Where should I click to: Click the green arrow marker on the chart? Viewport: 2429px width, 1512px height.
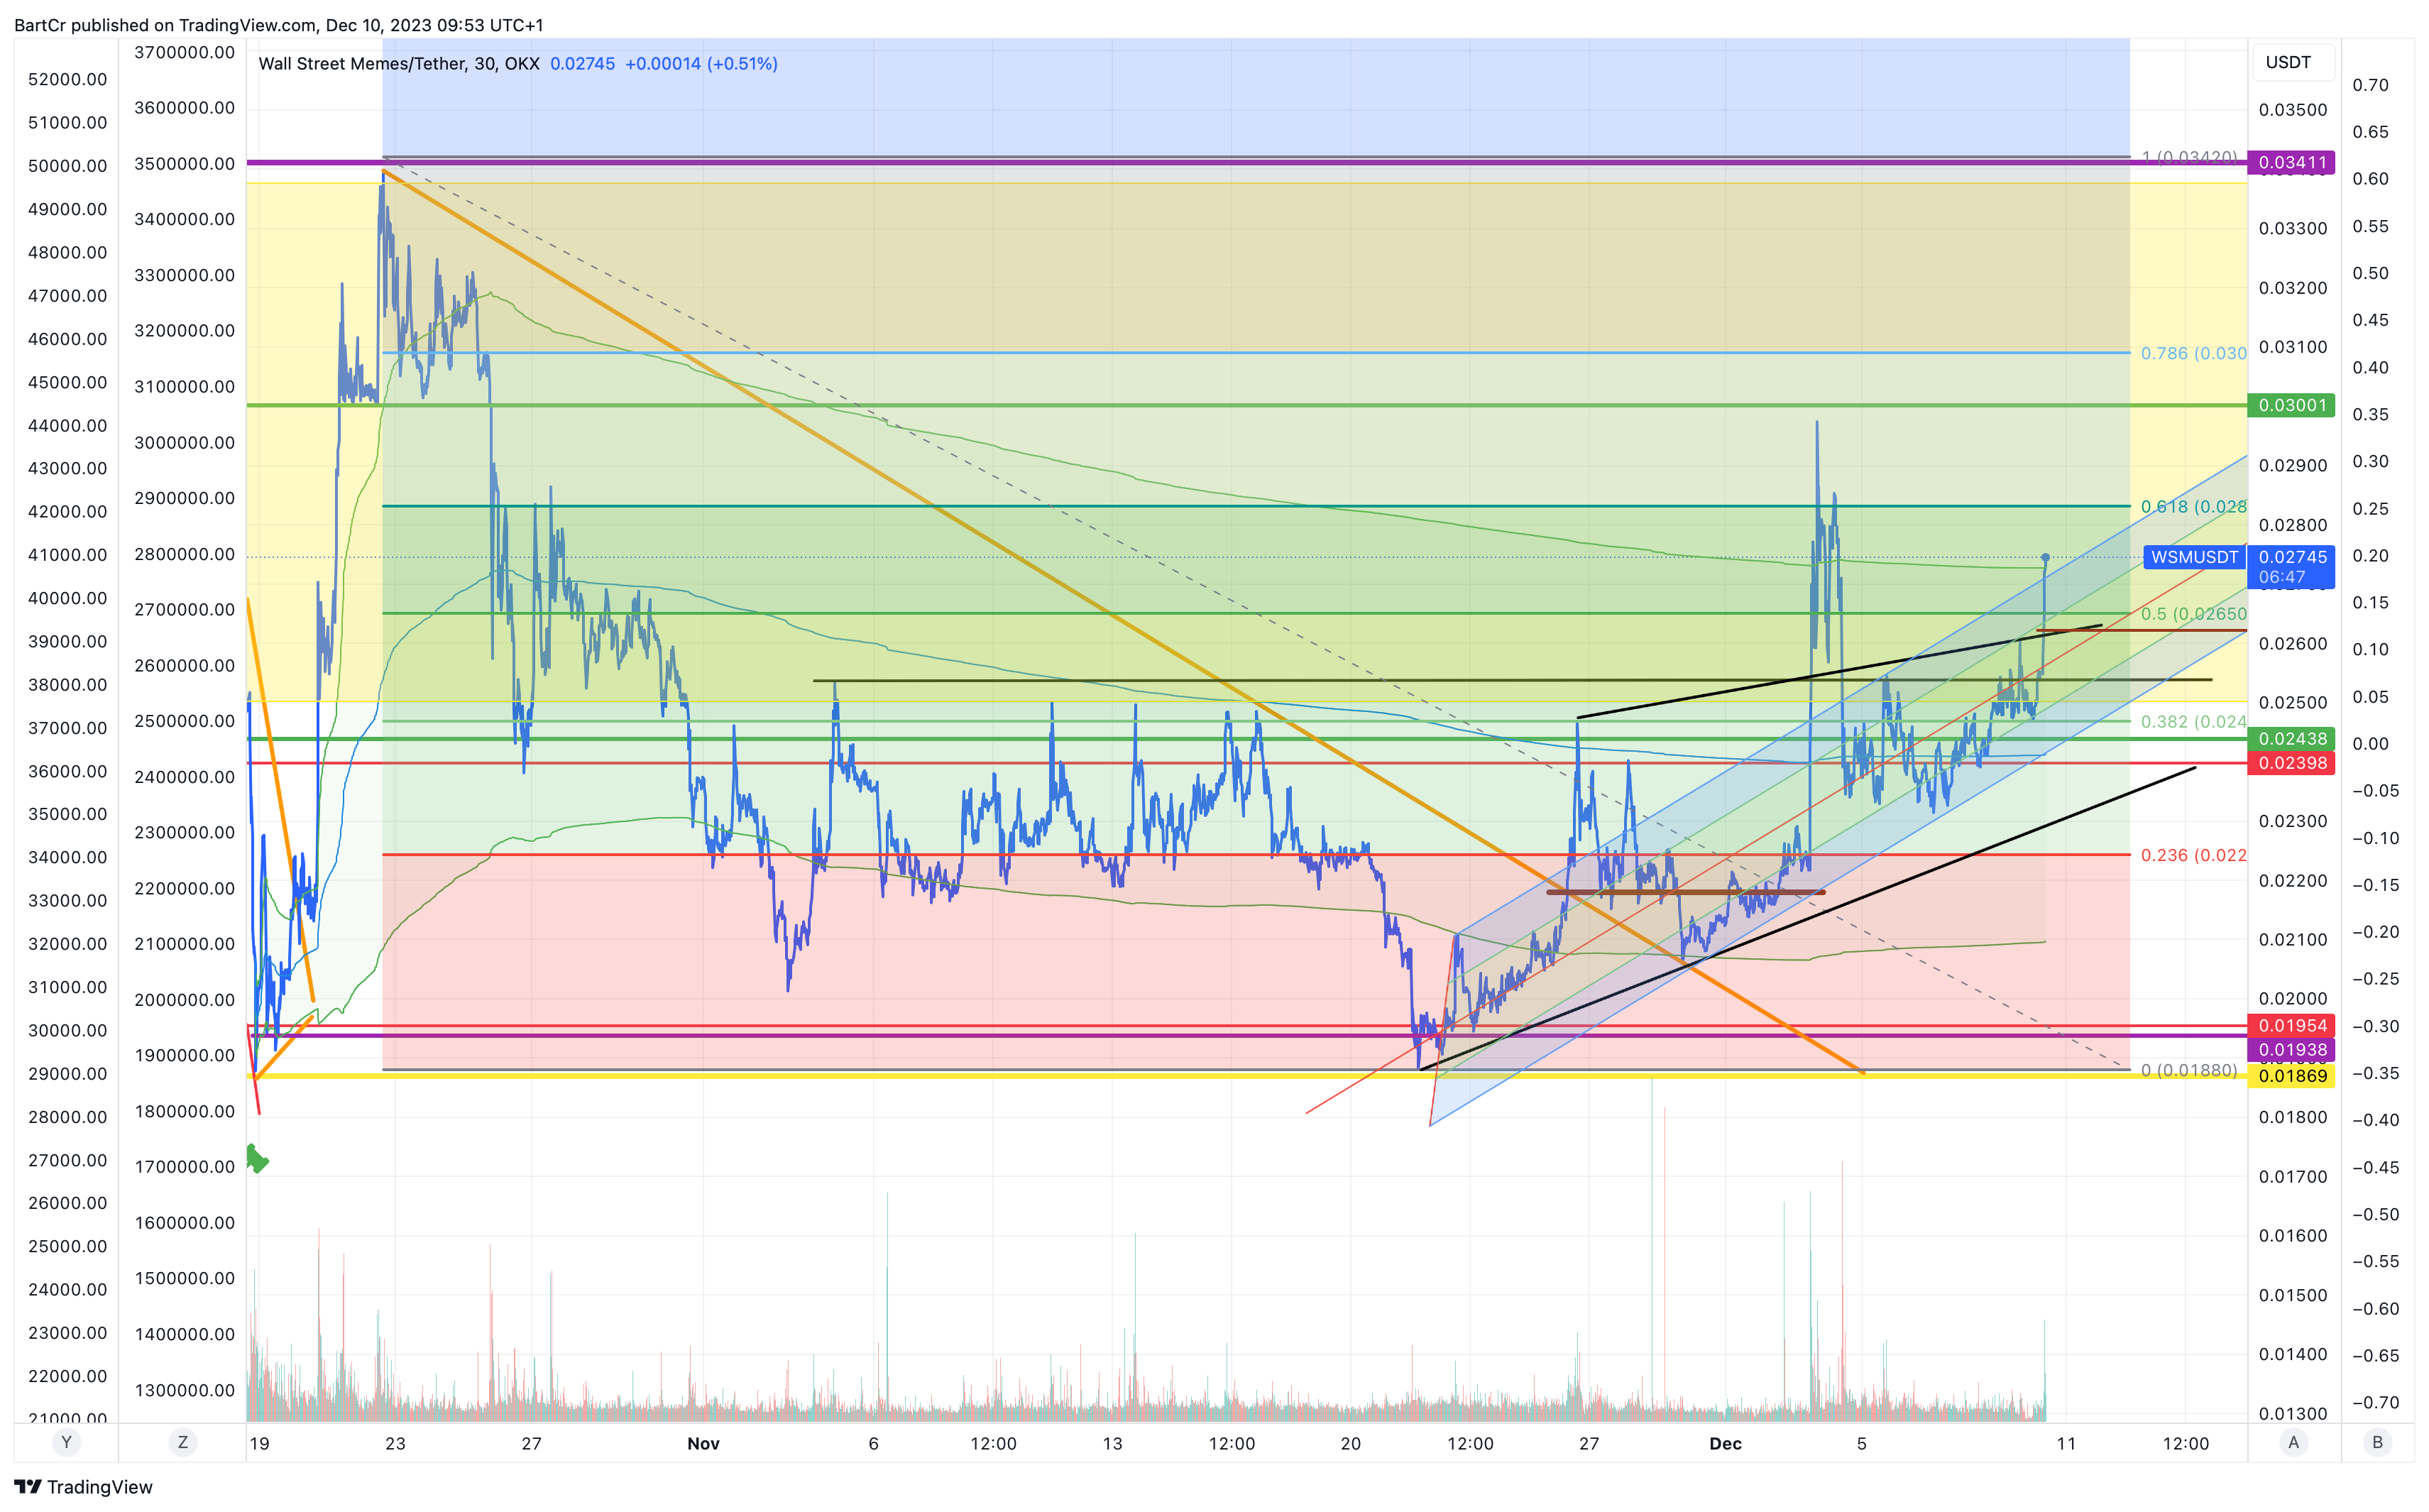257,1158
